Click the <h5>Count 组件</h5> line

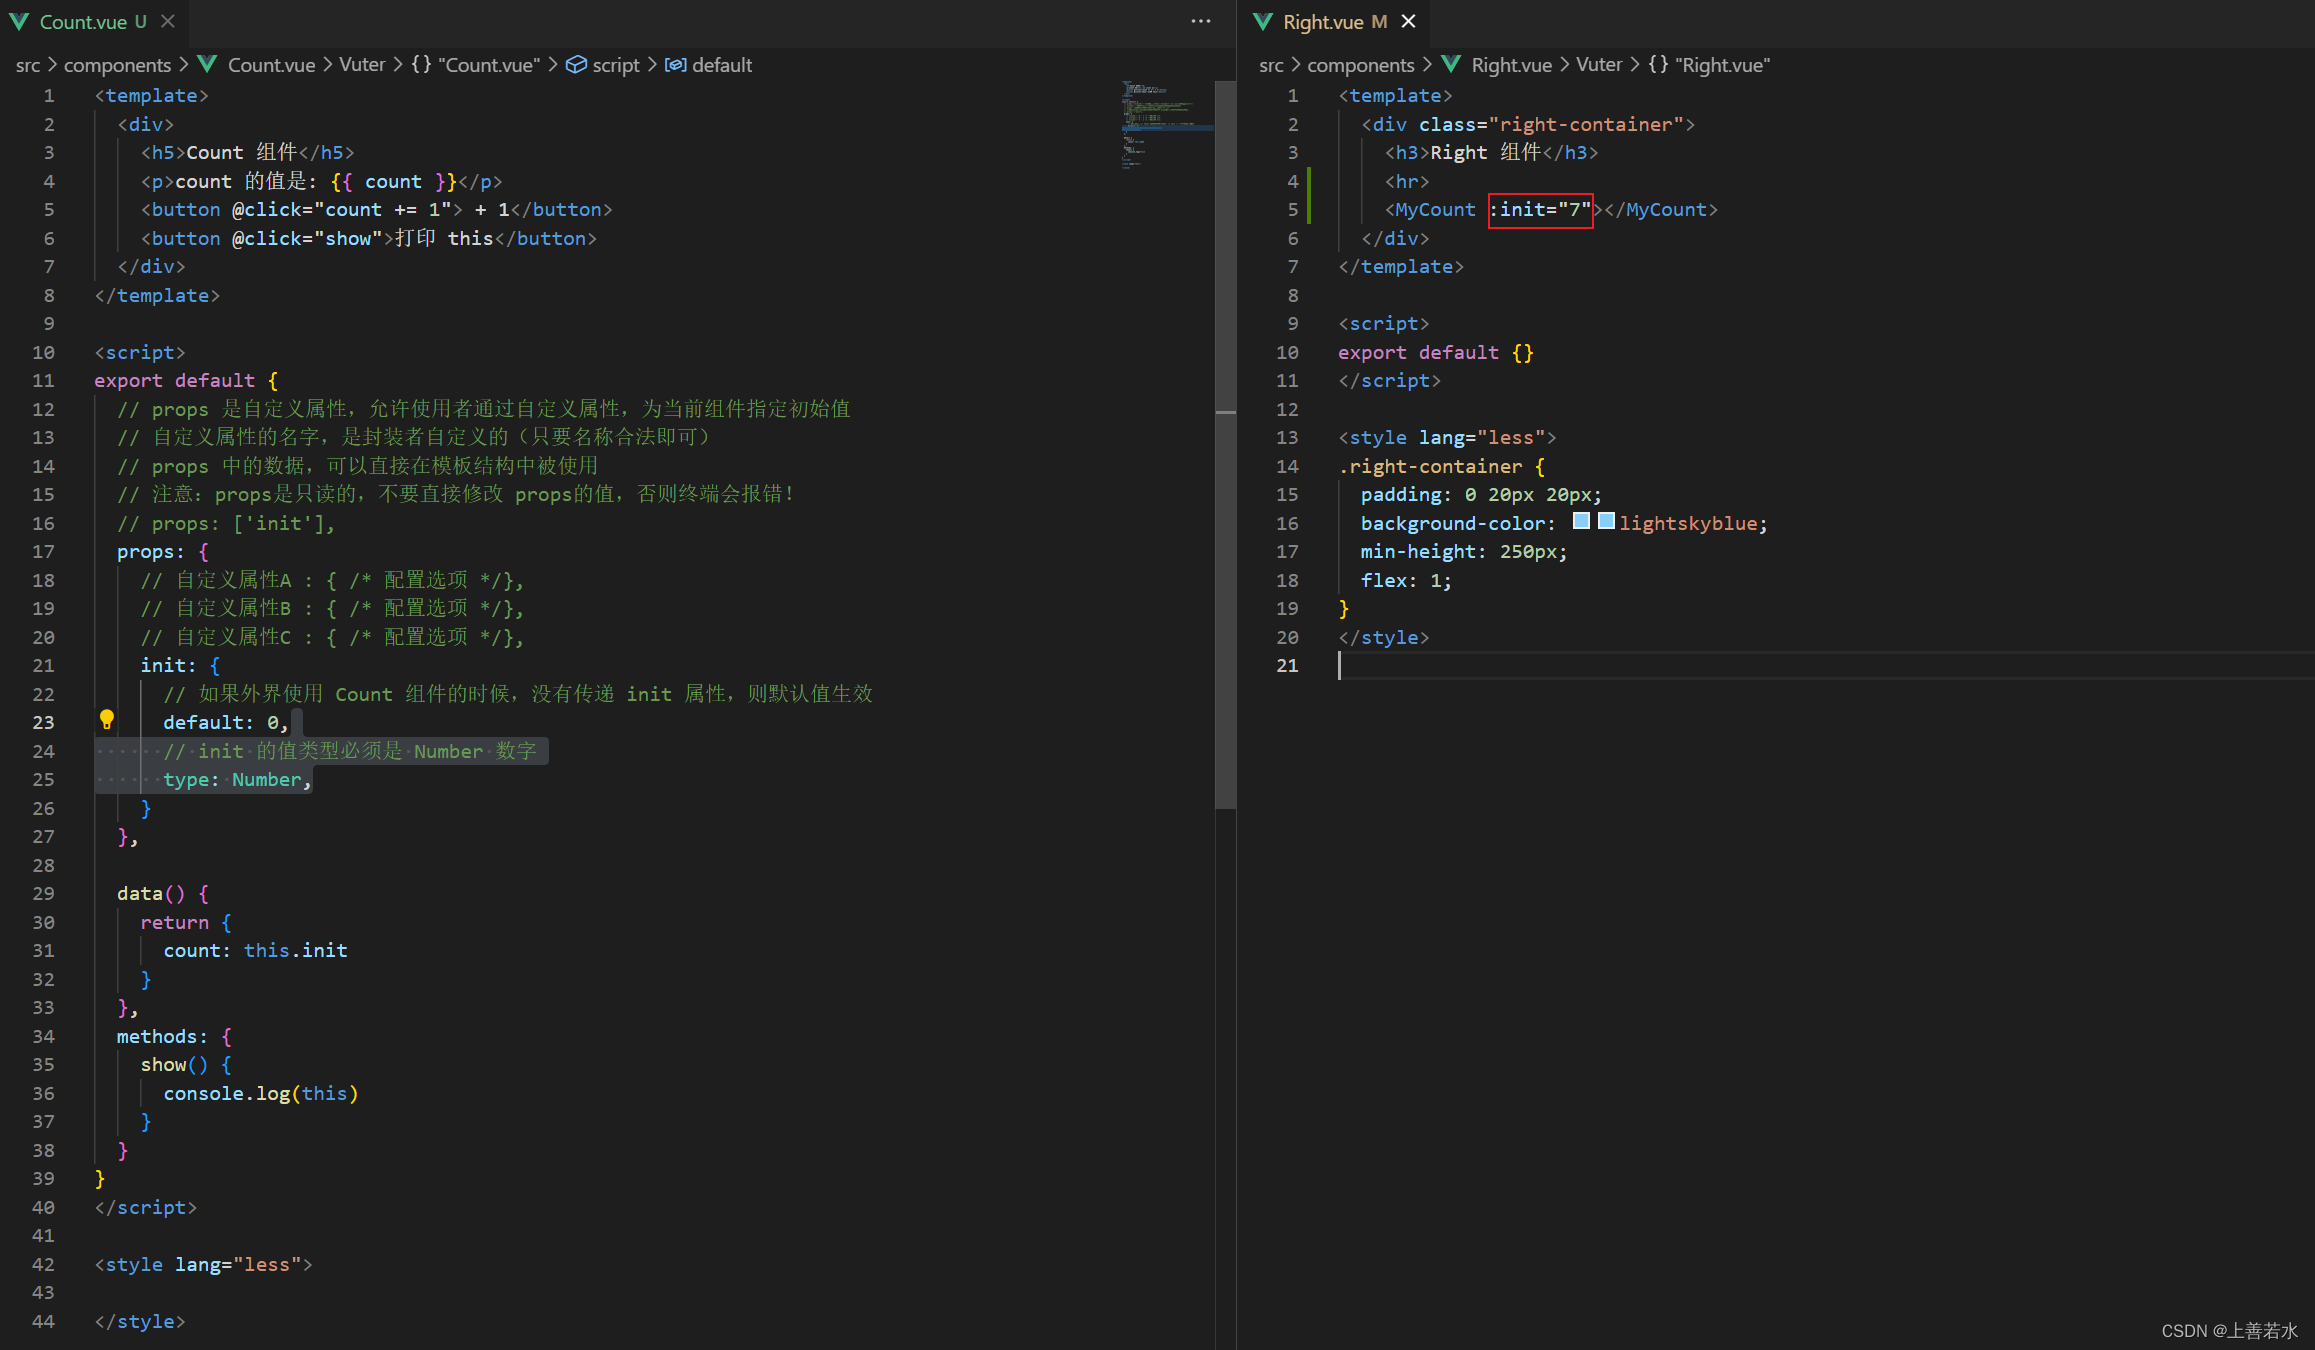coord(247,152)
